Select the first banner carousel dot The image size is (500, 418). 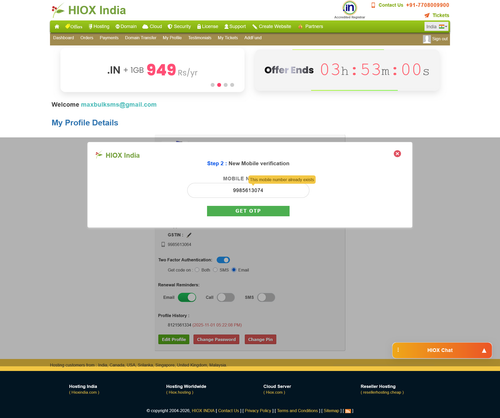coord(213,85)
